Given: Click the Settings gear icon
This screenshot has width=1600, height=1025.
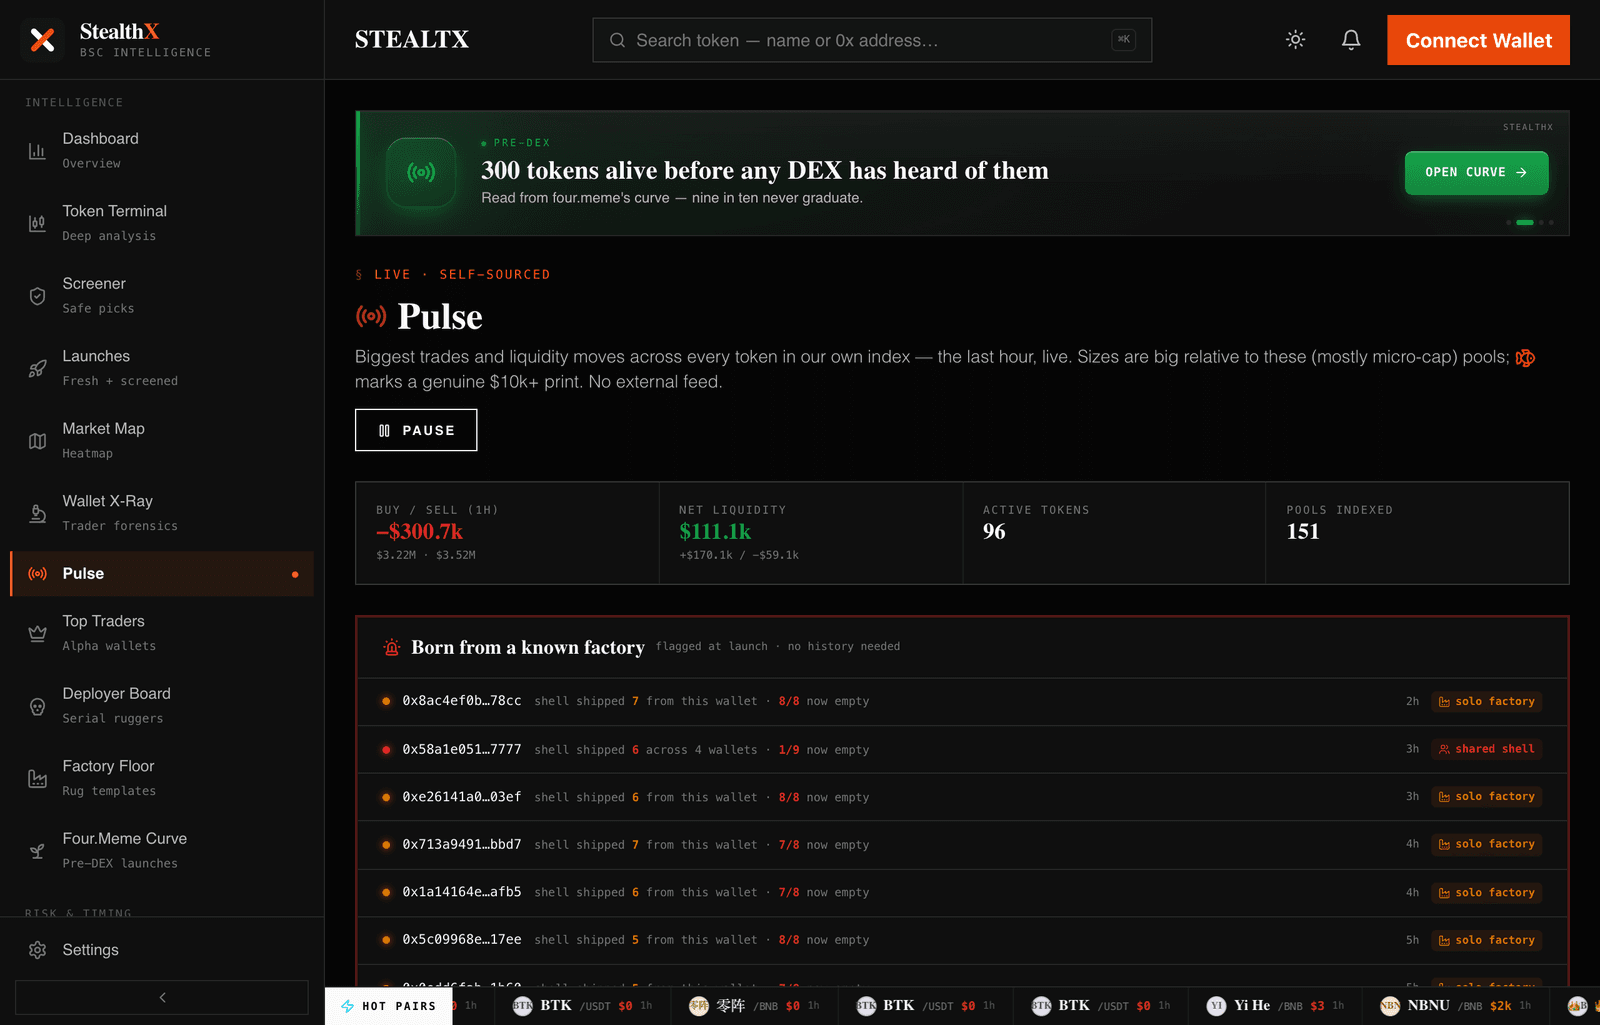Looking at the screenshot, I should (37, 950).
